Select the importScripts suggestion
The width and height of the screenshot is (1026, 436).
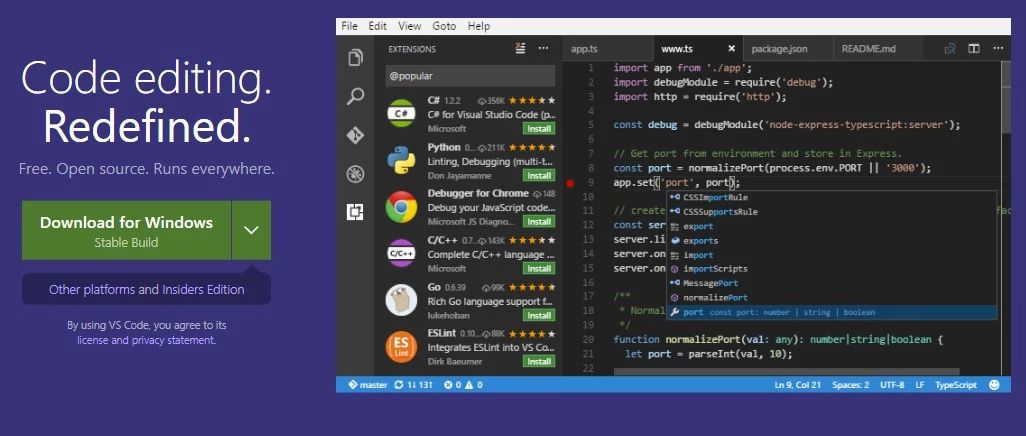coord(832,268)
